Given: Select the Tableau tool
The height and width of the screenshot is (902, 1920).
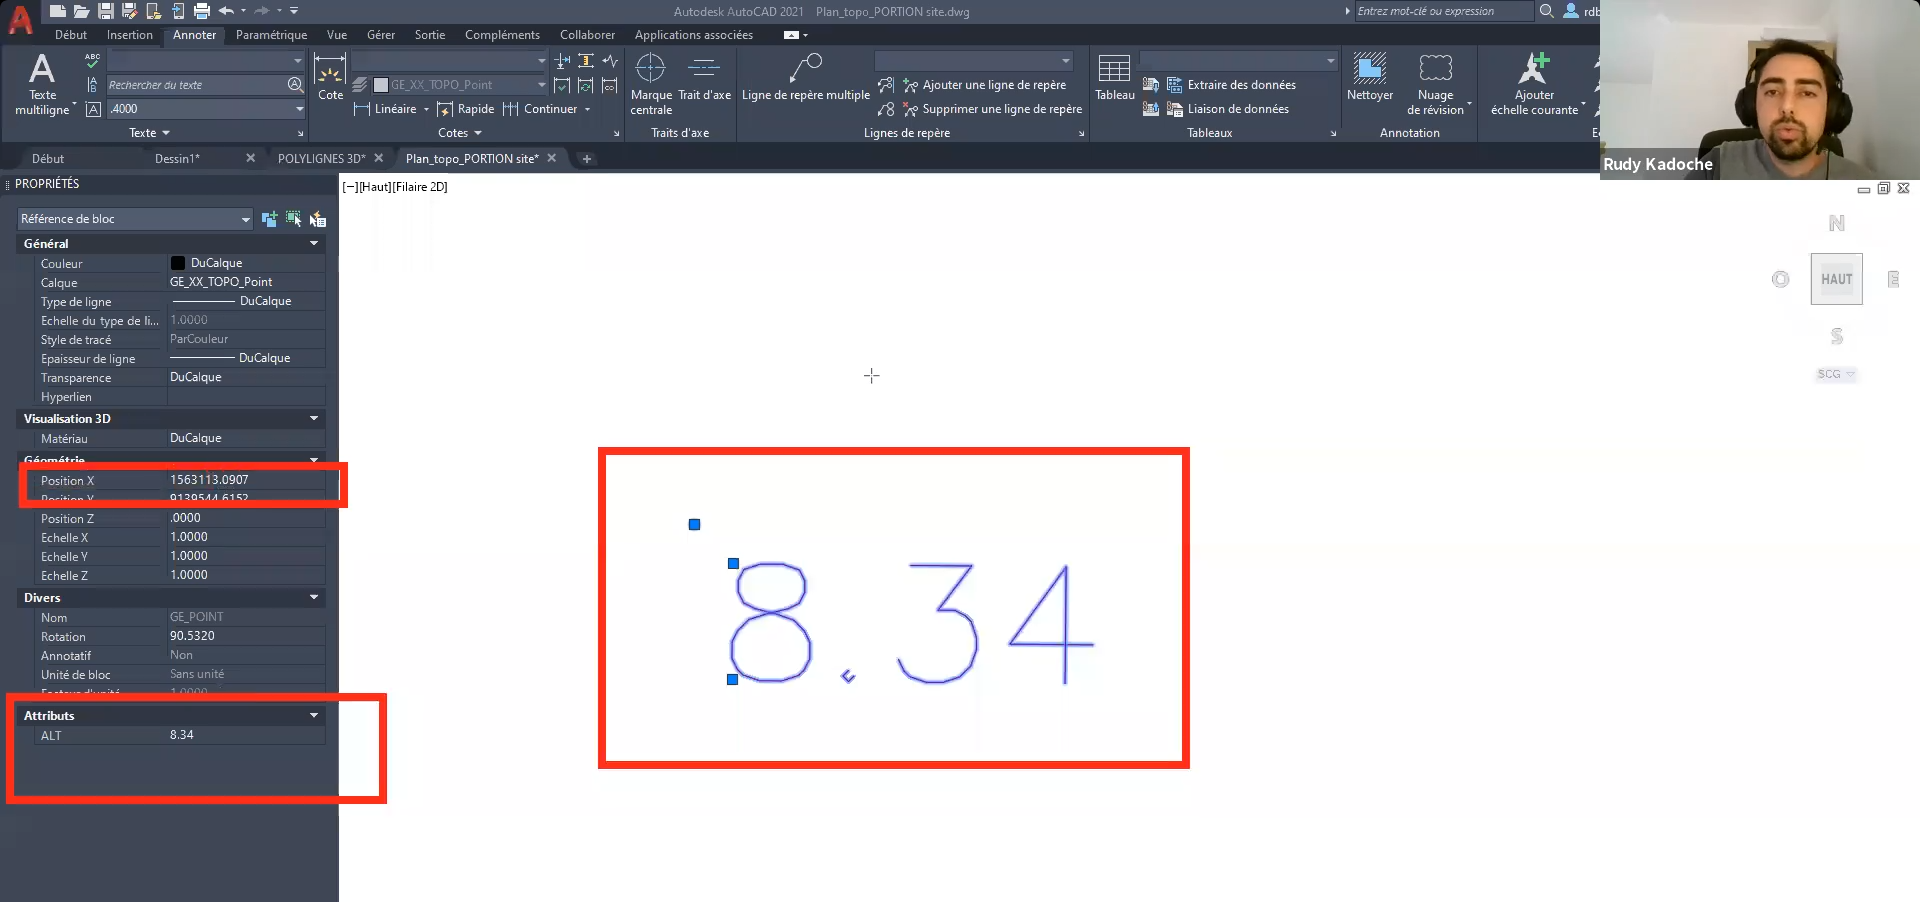Looking at the screenshot, I should click(x=1114, y=78).
